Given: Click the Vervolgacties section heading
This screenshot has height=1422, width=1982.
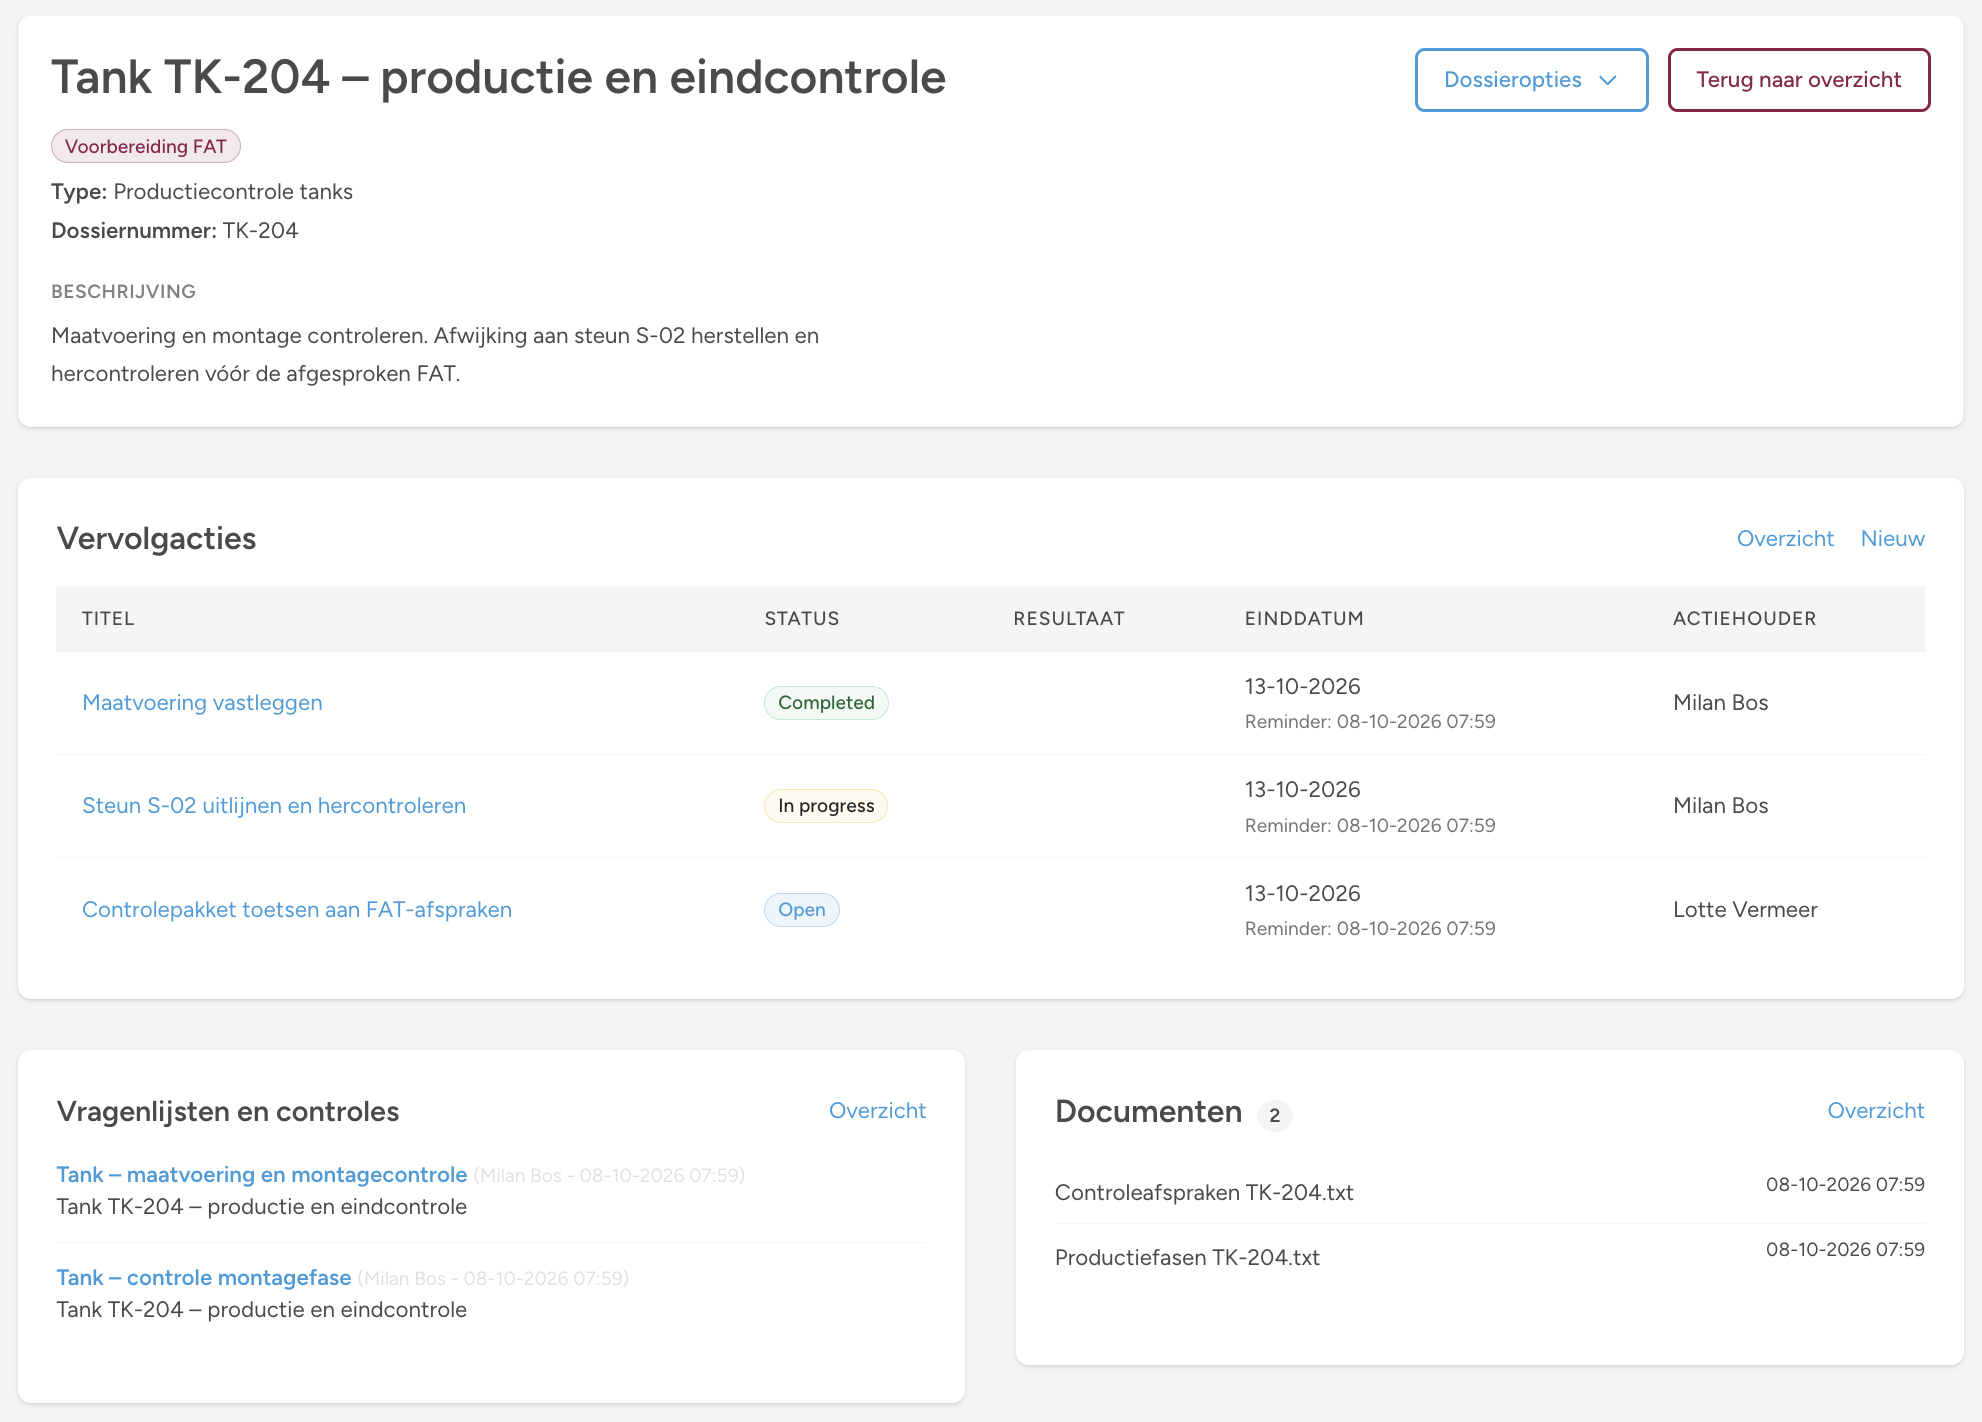Looking at the screenshot, I should 157,538.
